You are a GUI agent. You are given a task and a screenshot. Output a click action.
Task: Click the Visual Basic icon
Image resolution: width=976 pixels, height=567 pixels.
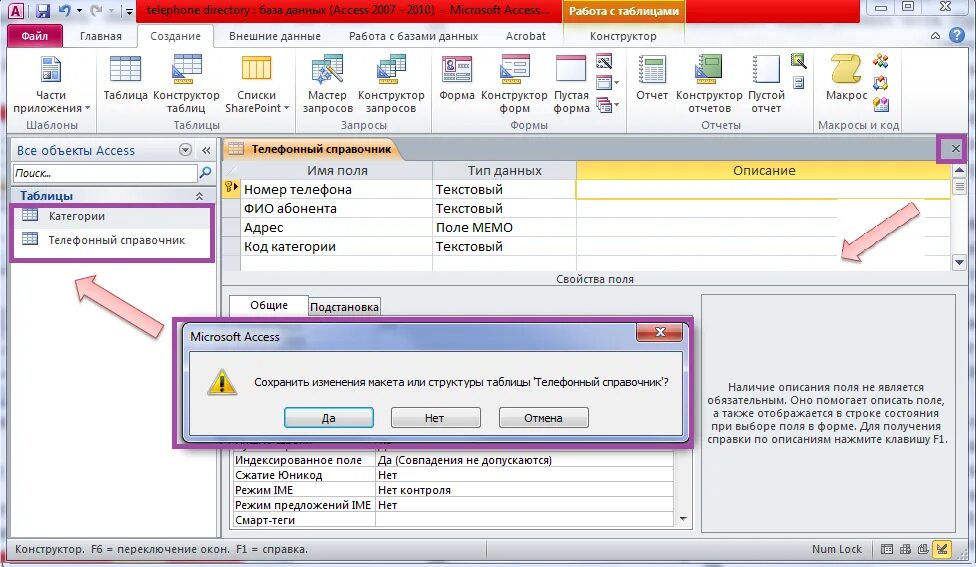(881, 104)
